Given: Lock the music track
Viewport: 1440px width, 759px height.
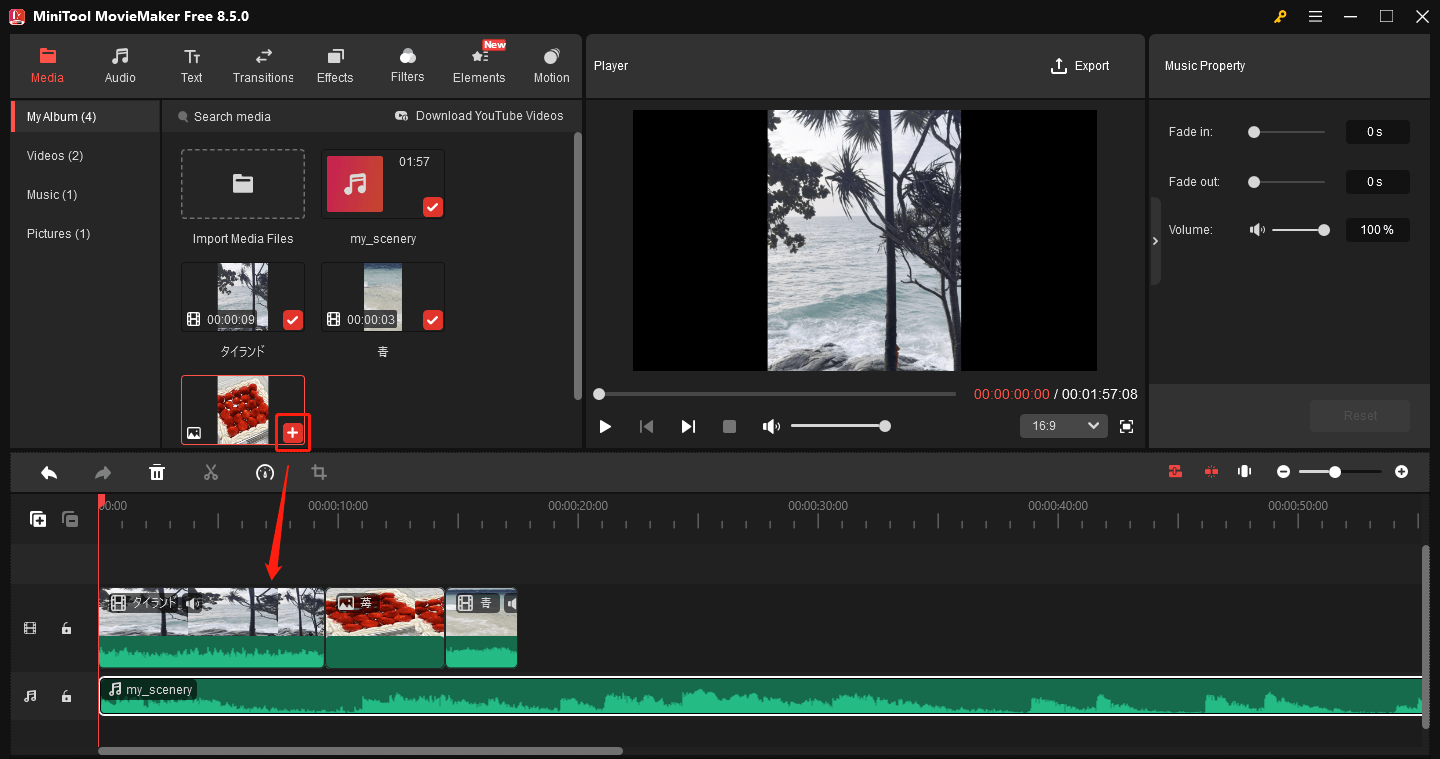Looking at the screenshot, I should (x=66, y=696).
